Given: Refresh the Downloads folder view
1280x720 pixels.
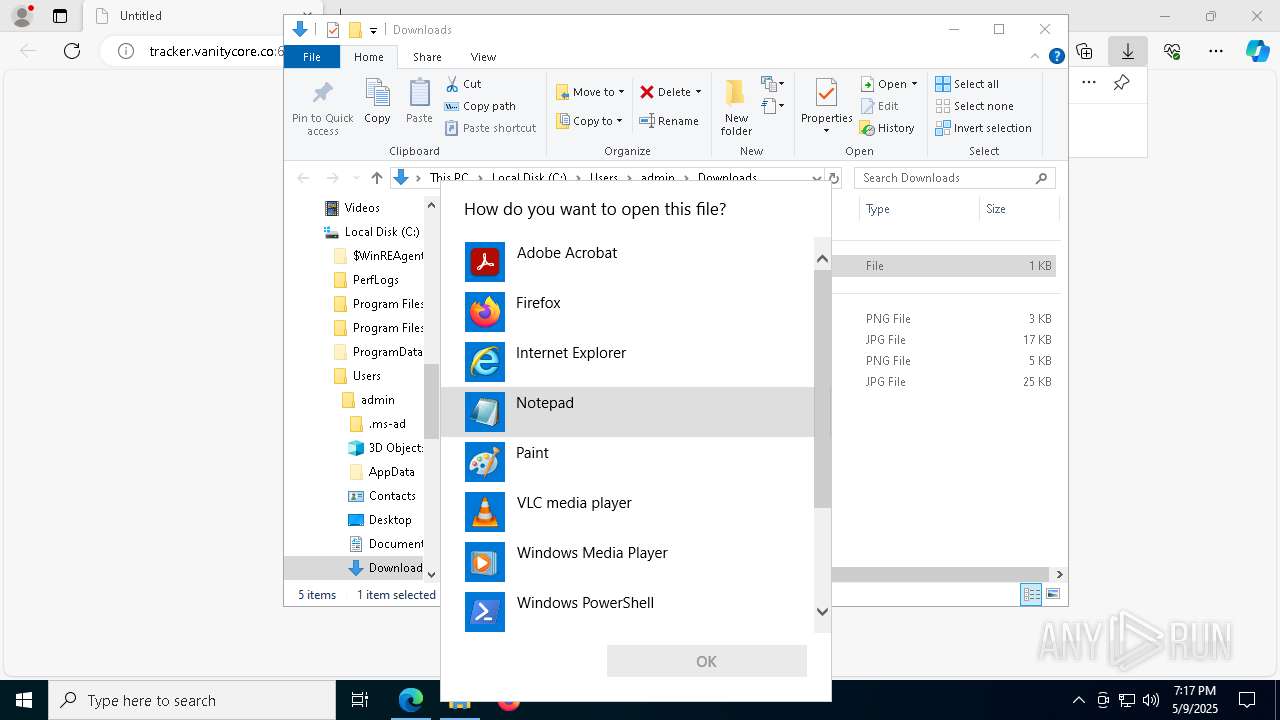Looking at the screenshot, I should (x=834, y=178).
